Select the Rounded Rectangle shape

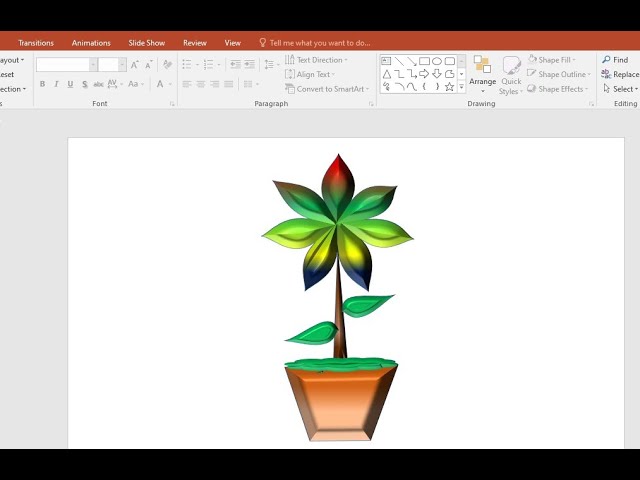coord(449,61)
